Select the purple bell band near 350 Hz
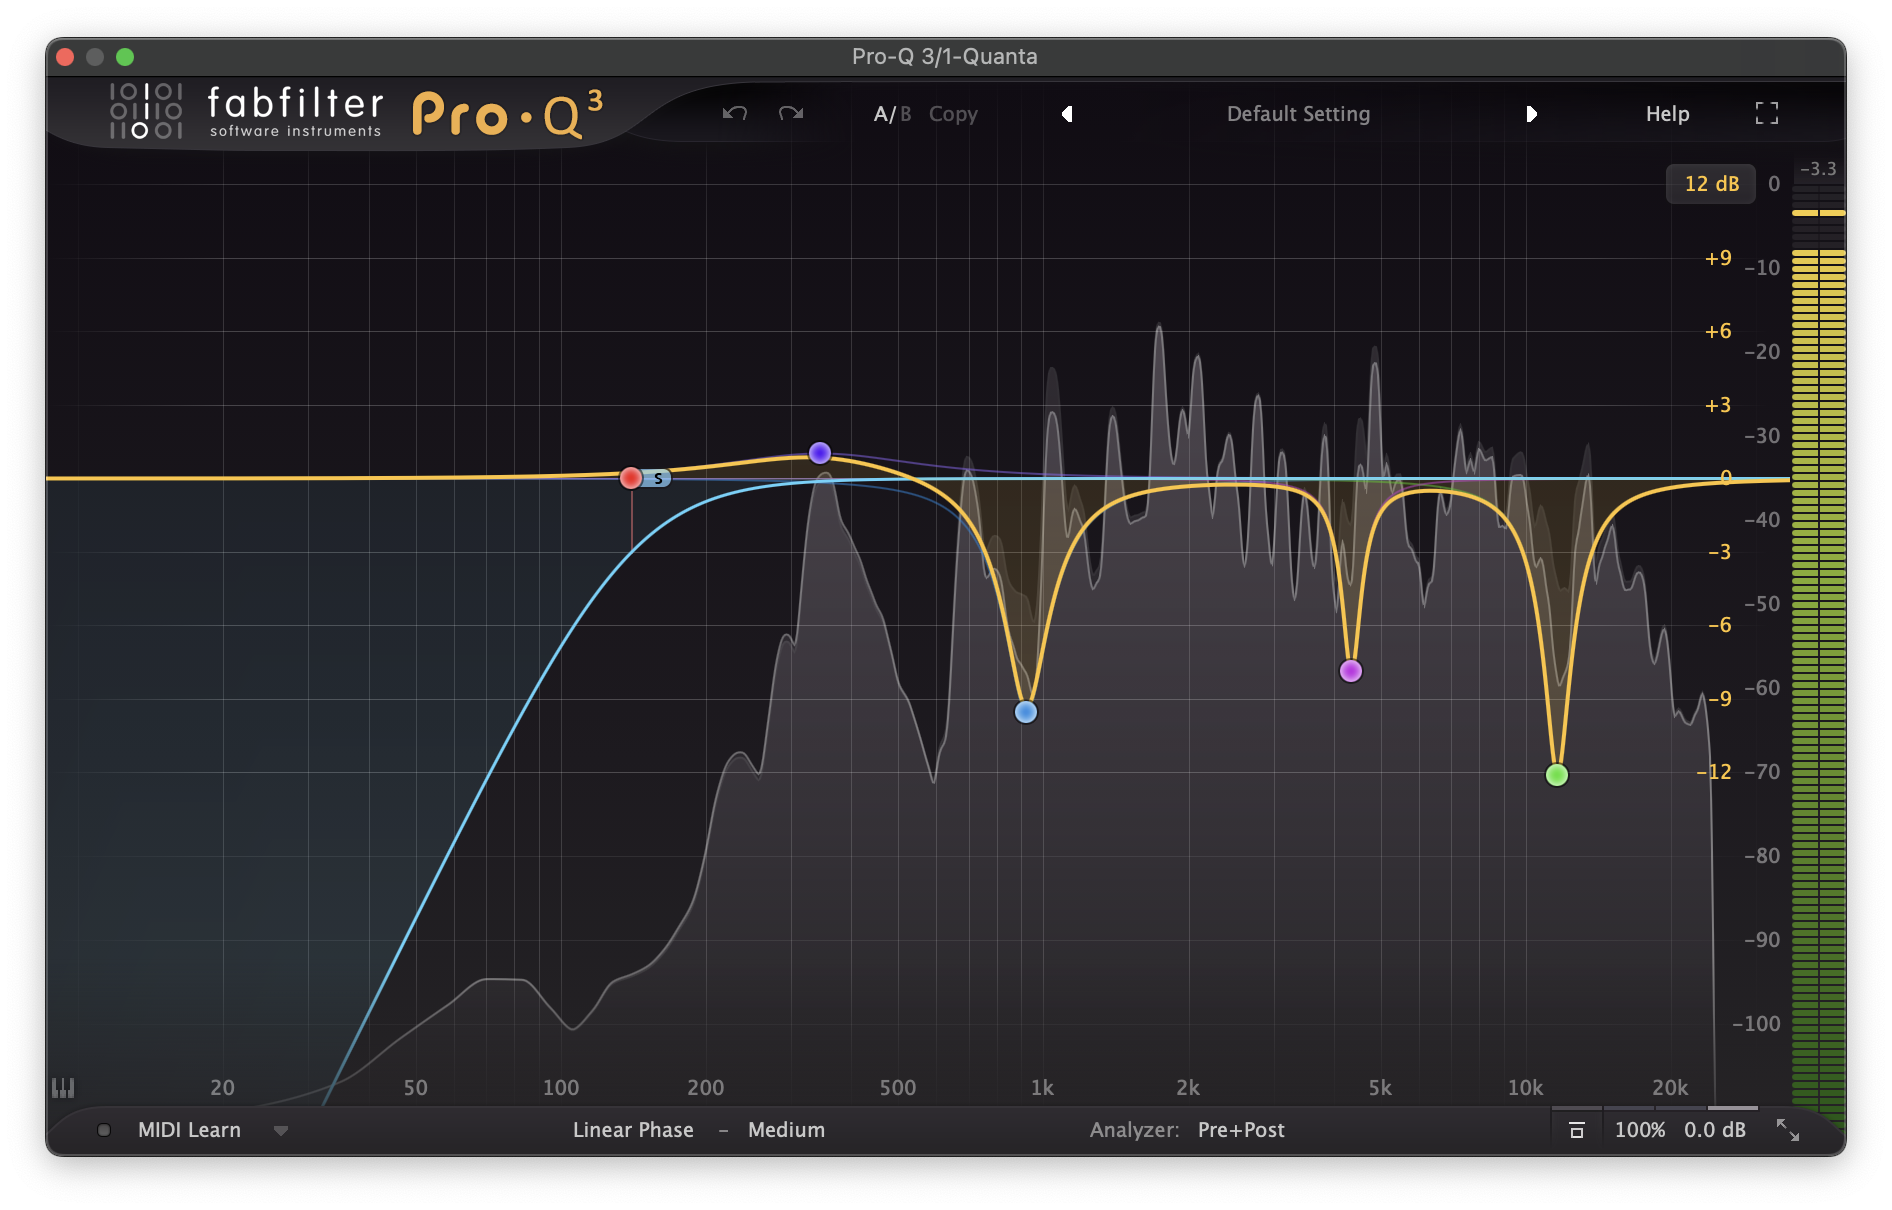This screenshot has width=1892, height=1210. click(x=820, y=453)
